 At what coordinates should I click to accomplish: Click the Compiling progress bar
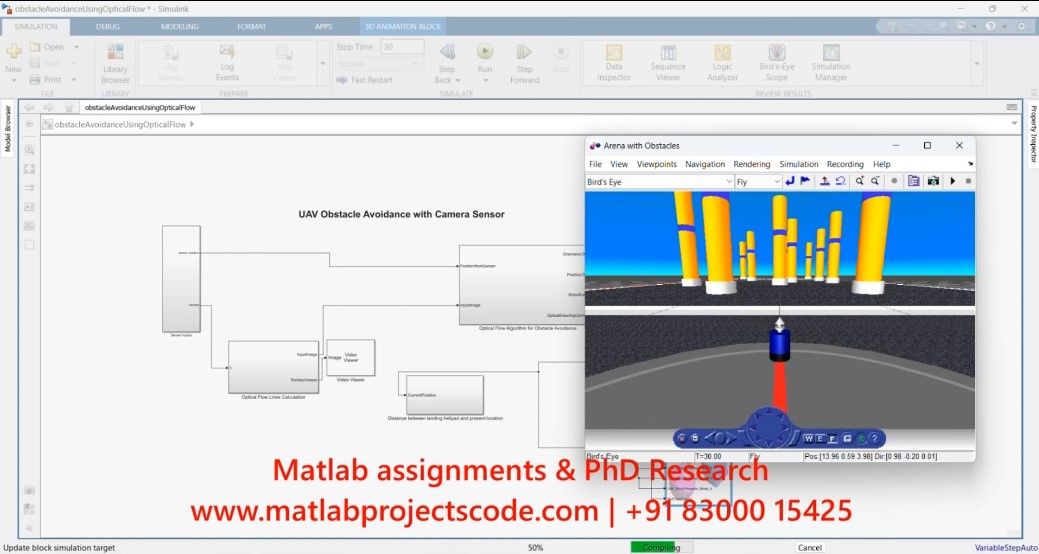pyautogui.click(x=661, y=548)
